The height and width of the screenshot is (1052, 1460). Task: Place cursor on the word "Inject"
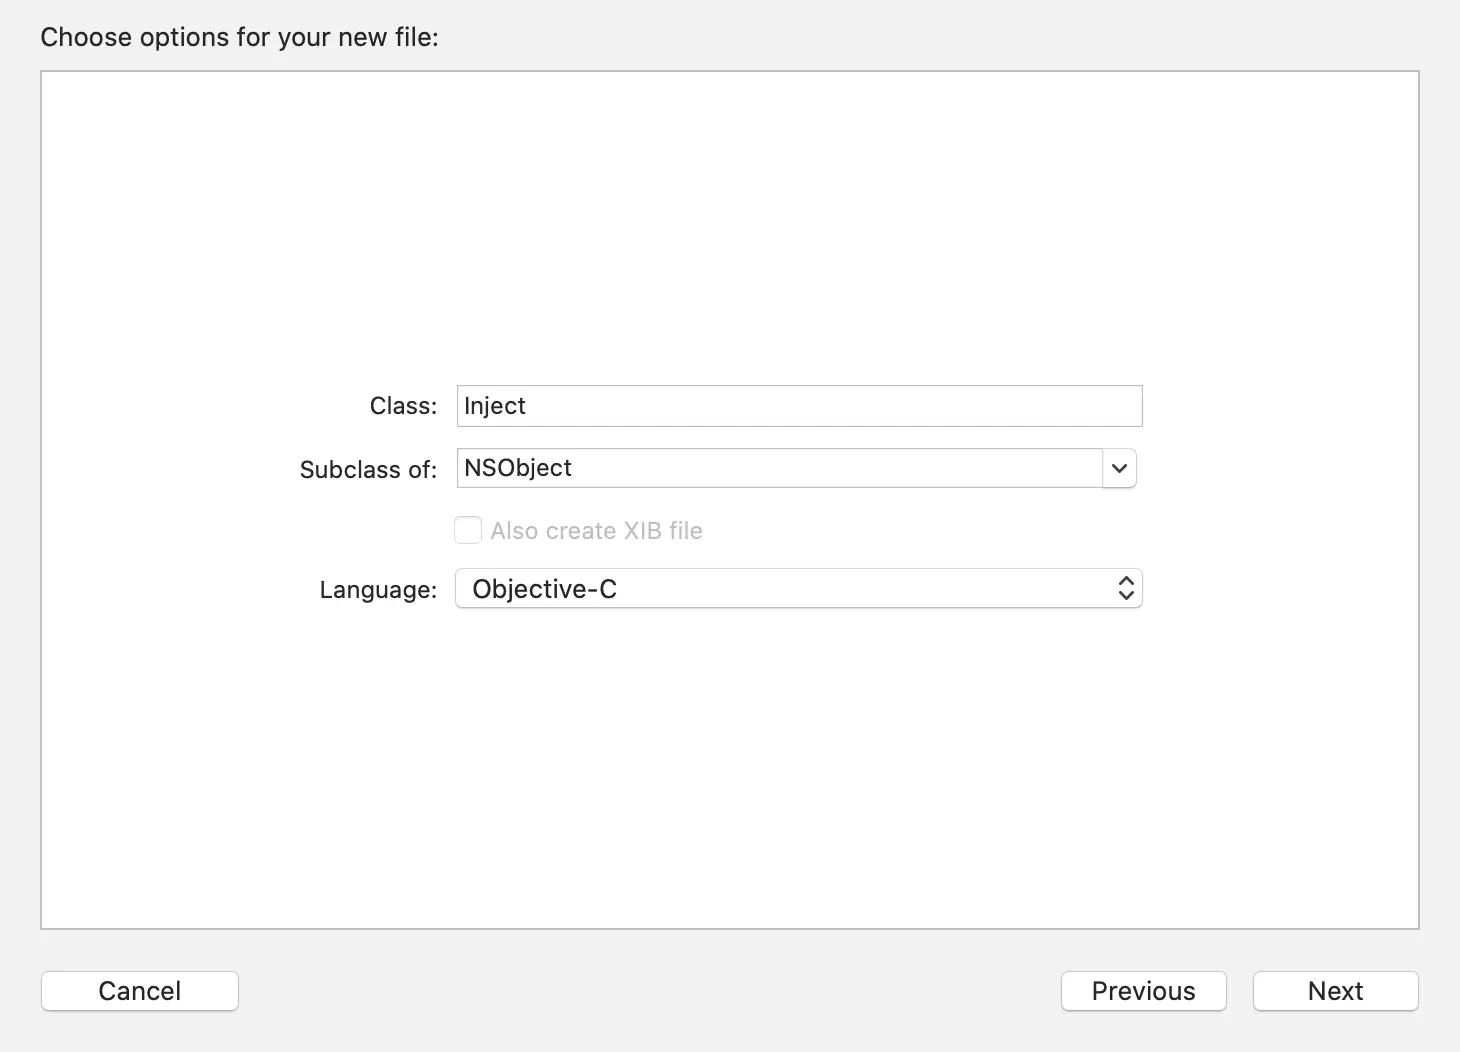coord(495,406)
